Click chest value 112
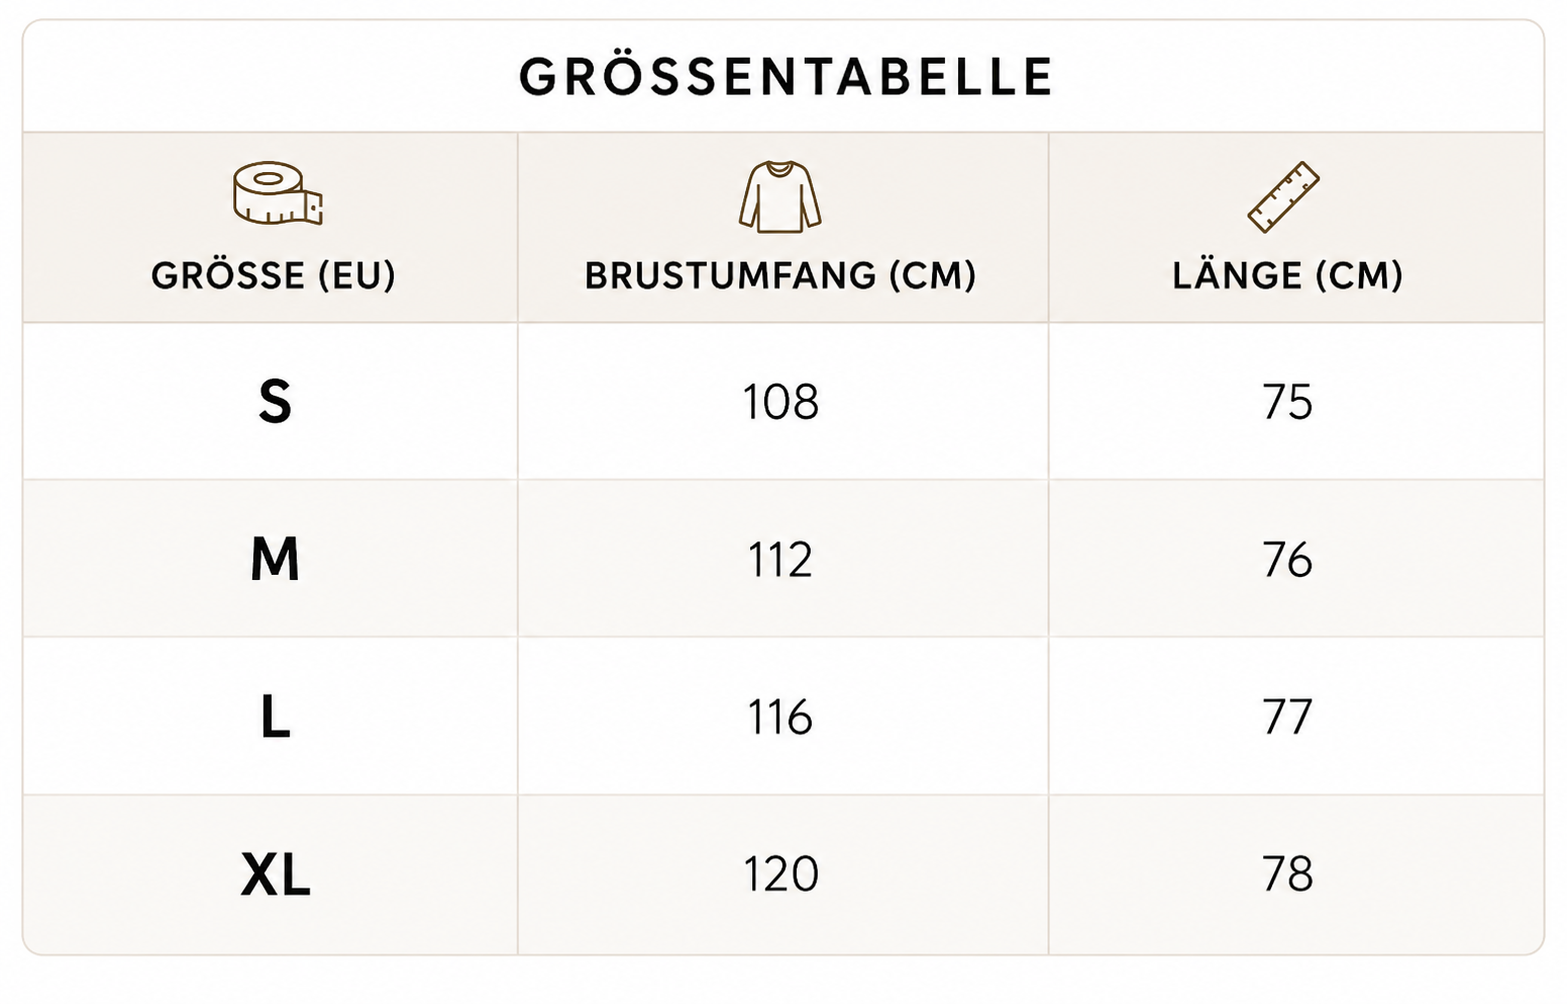Viewport: 1567px width, 1004px height. [780, 559]
